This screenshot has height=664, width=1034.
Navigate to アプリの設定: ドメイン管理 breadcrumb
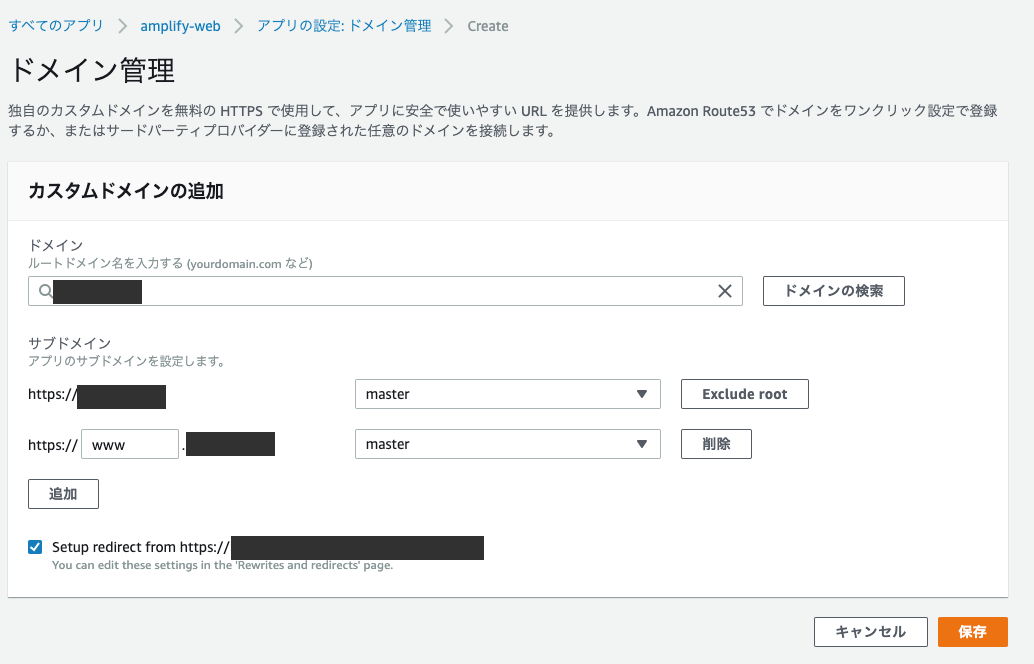click(344, 26)
